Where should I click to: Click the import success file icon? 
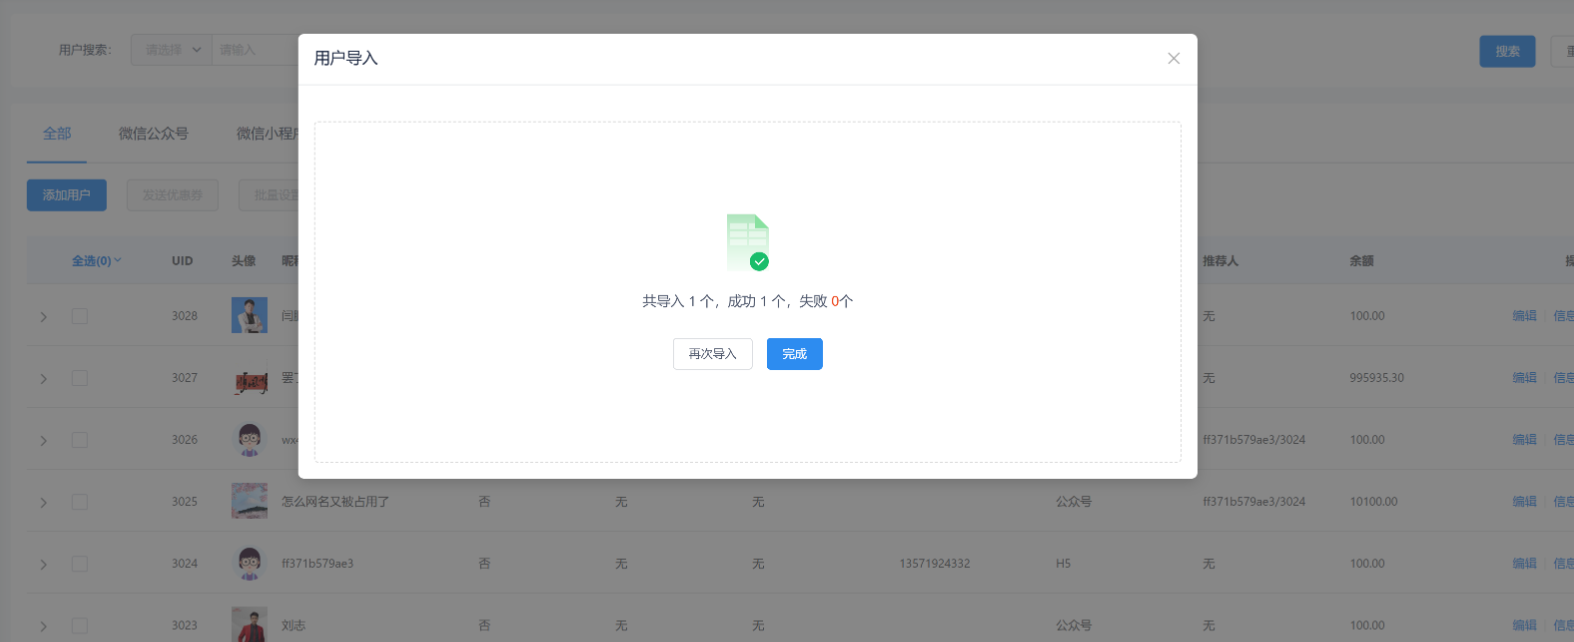pos(747,242)
